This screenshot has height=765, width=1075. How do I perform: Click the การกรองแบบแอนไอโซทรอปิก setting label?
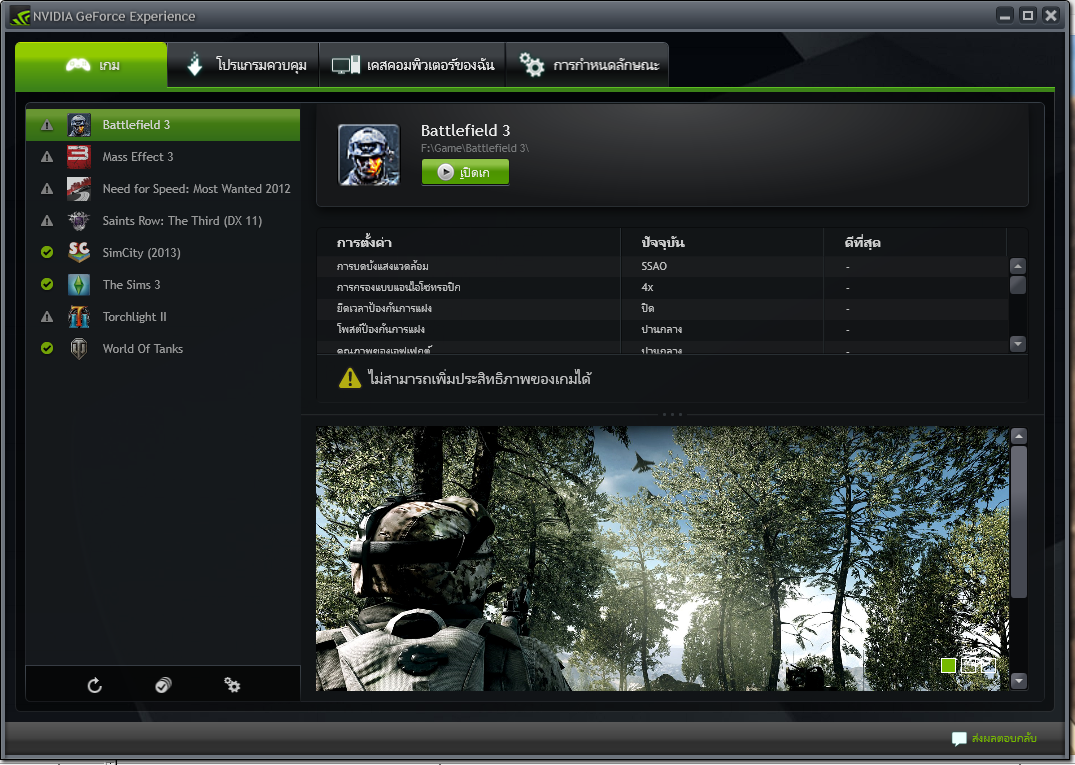[x=398, y=287]
